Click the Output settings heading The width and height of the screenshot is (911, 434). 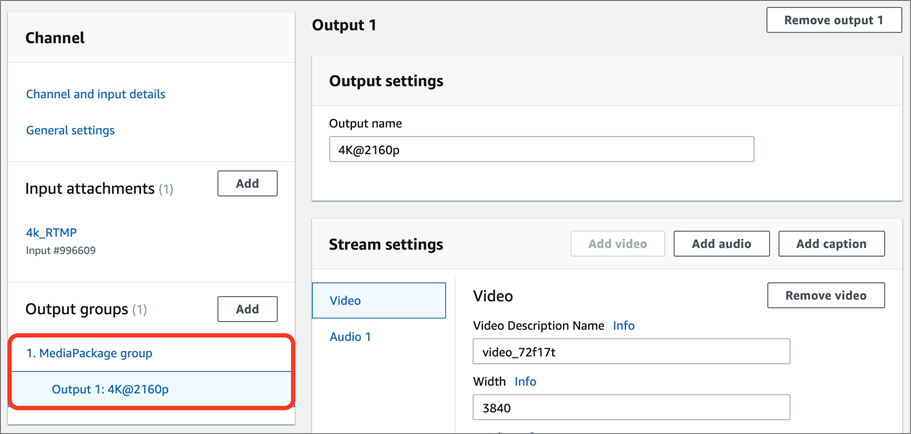coord(386,81)
